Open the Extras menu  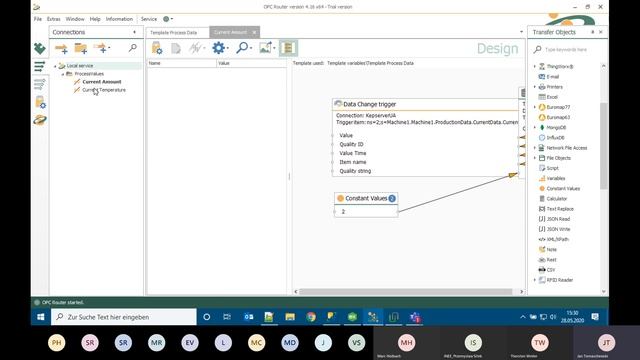53,19
